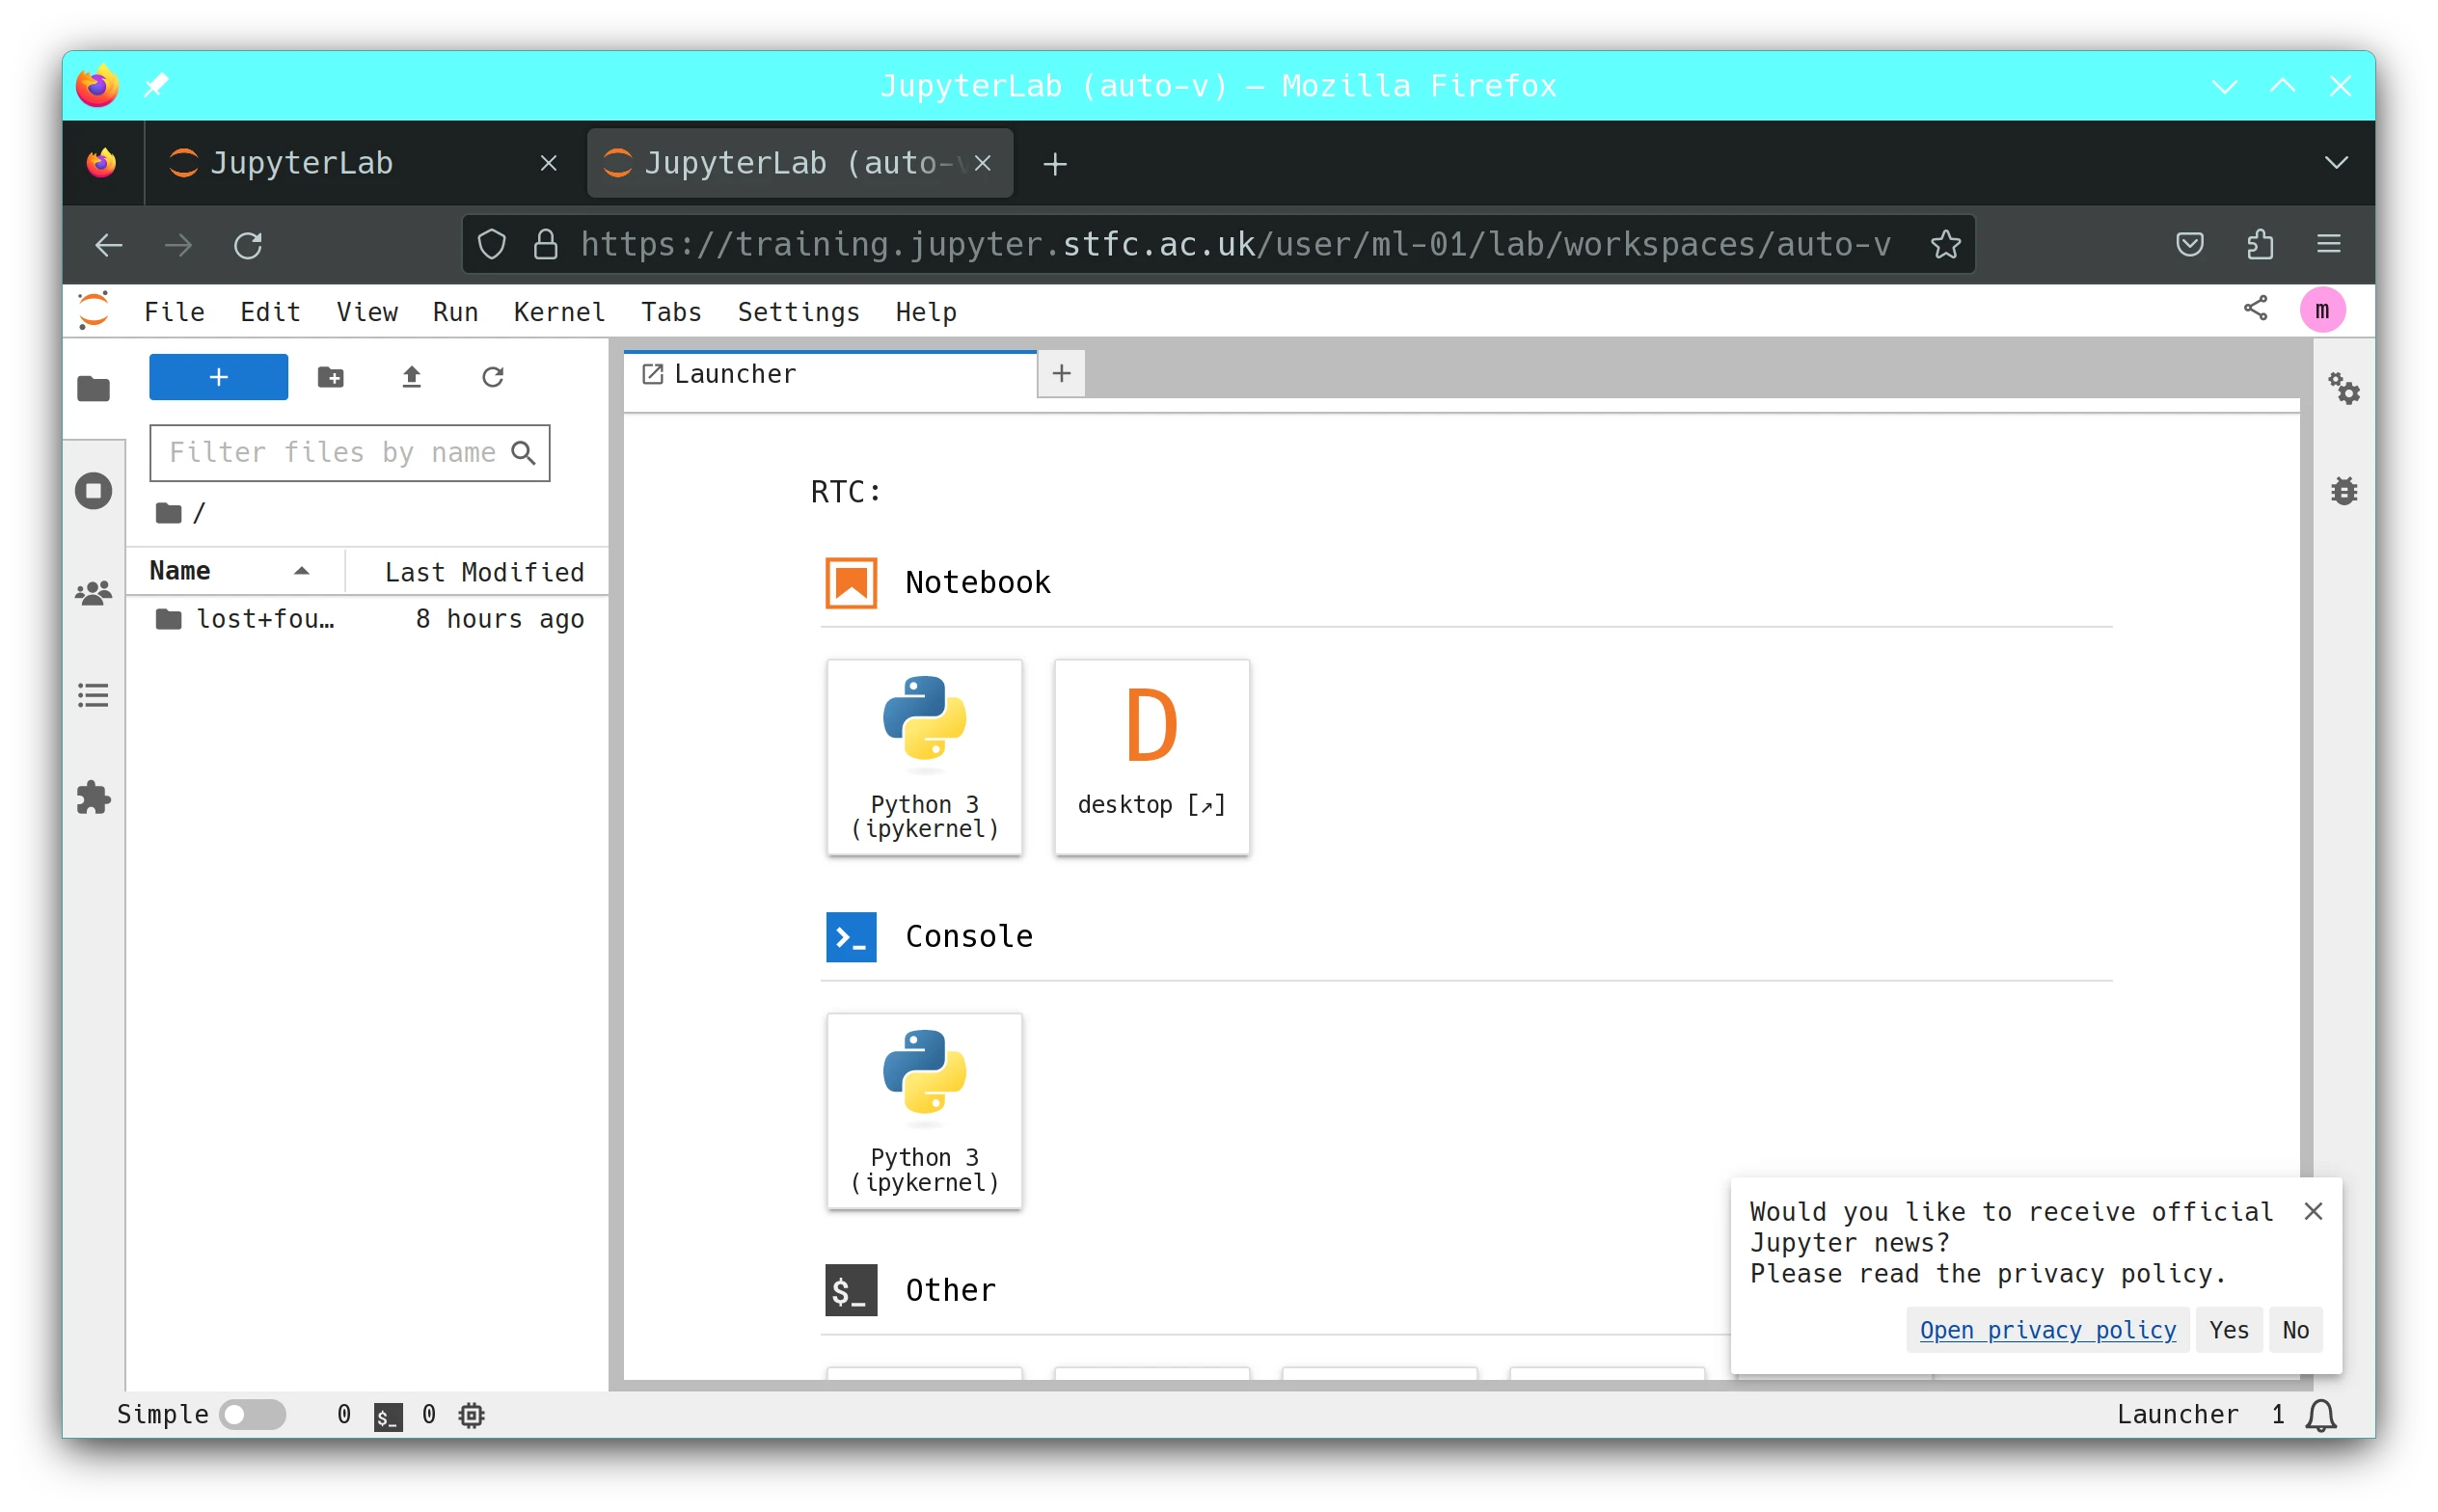Image resolution: width=2438 pixels, height=1512 pixels.
Task: Click the New Folder icon
Action: tap(331, 377)
